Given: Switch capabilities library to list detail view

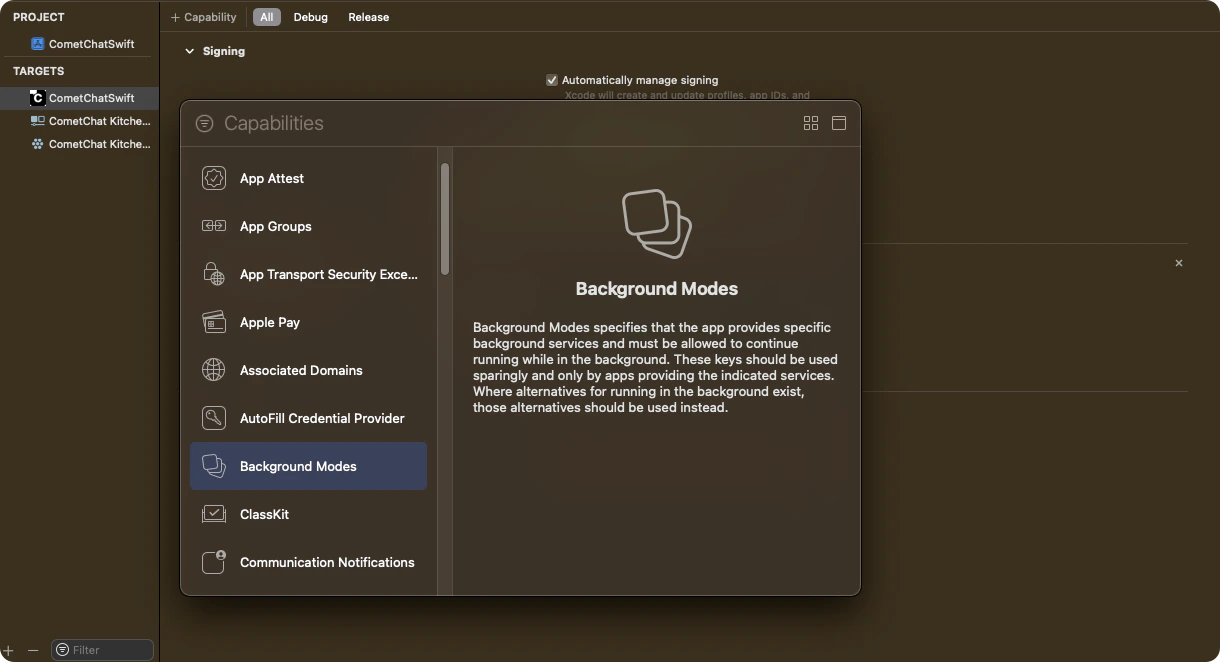Looking at the screenshot, I should (x=839, y=123).
